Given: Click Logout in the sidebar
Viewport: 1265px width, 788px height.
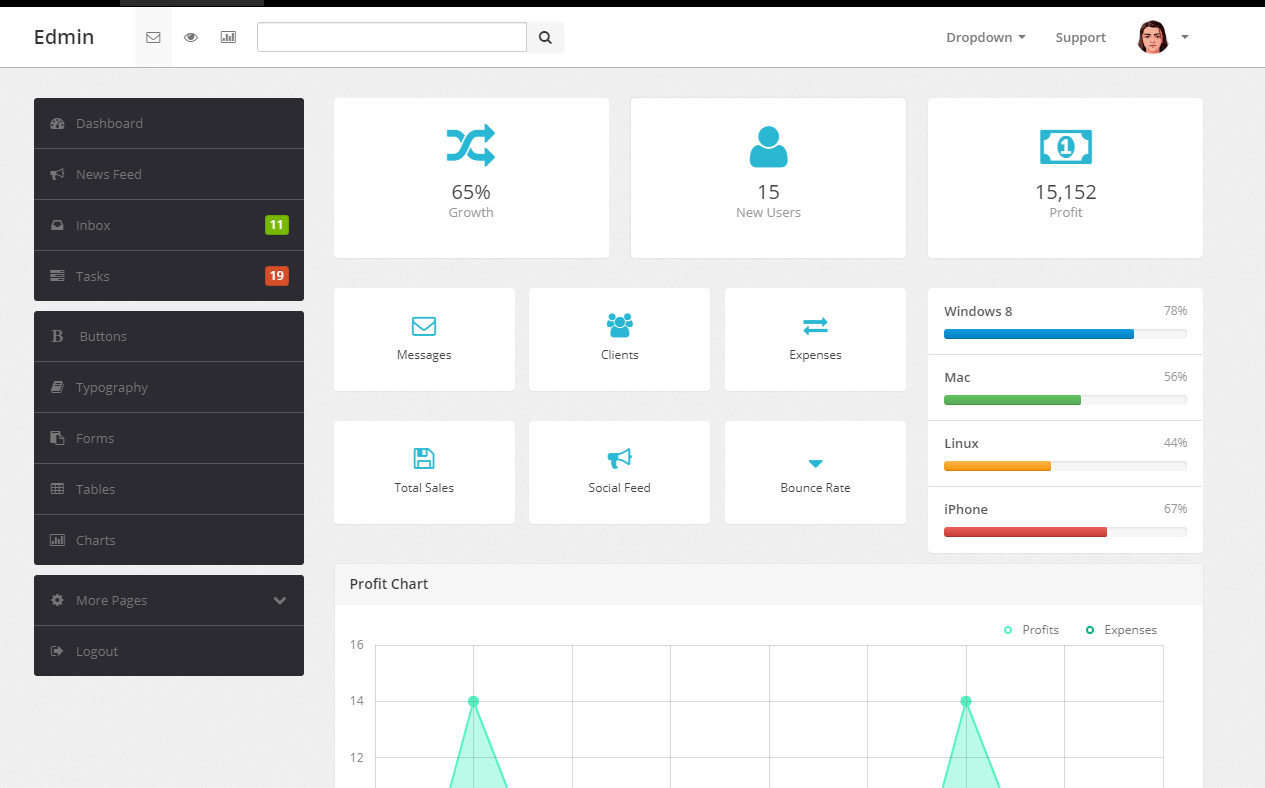Looking at the screenshot, I should coord(169,651).
